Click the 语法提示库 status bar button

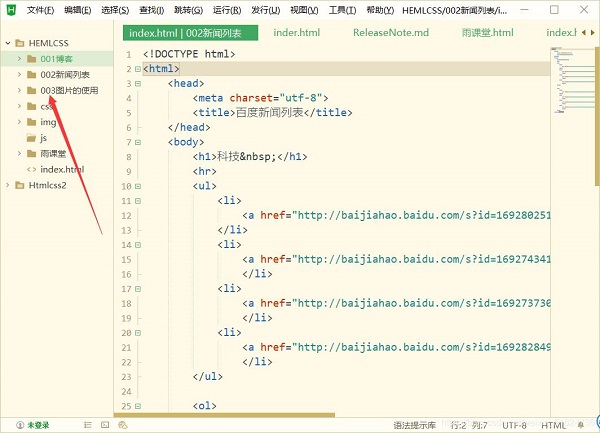tap(412, 425)
